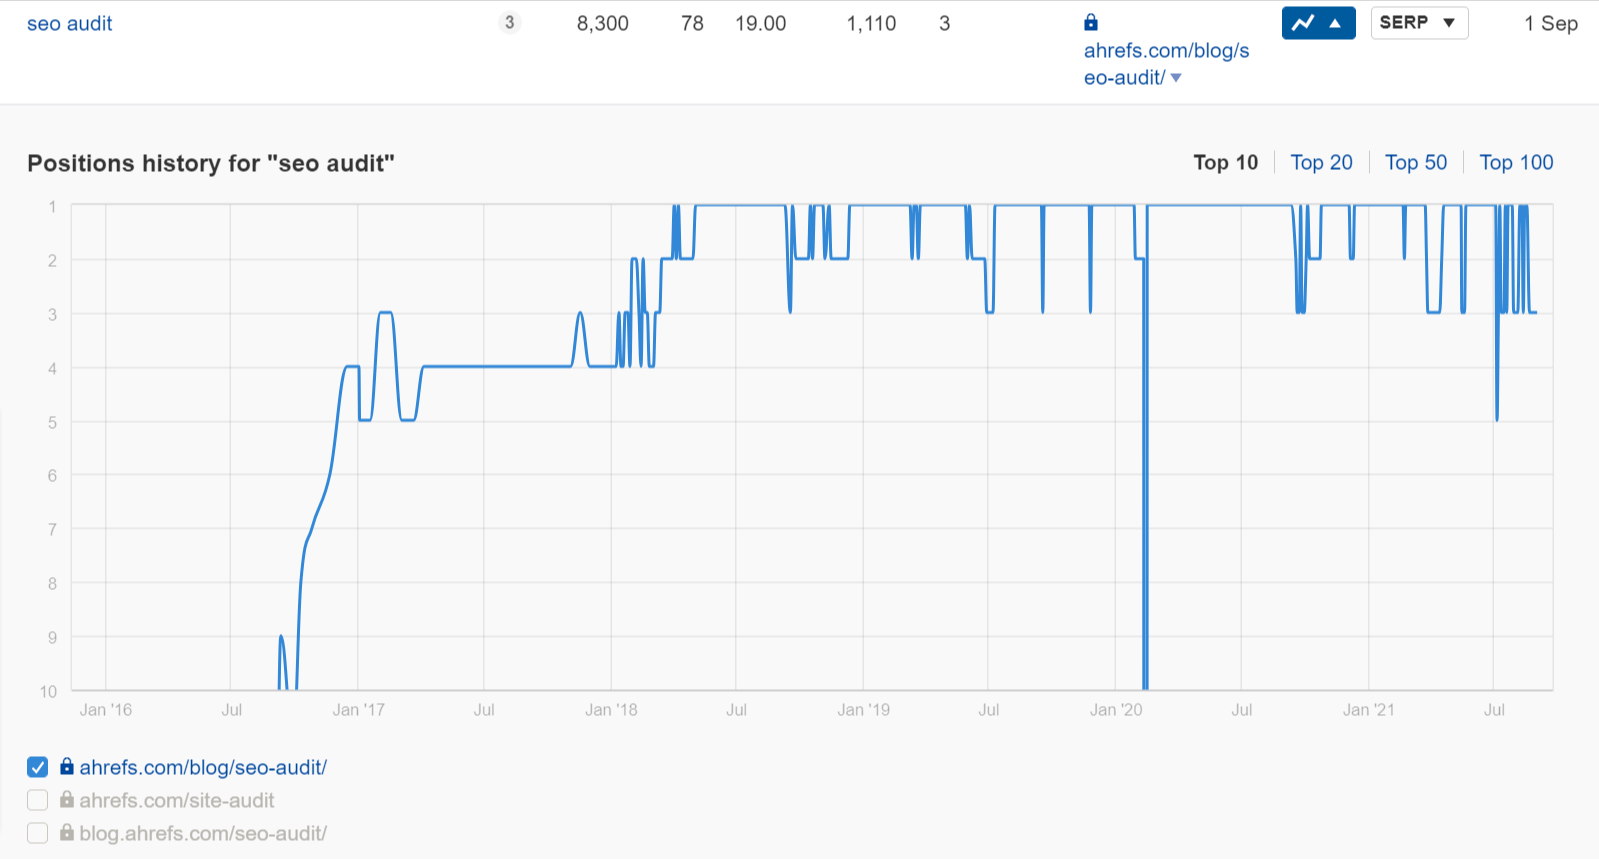Enable the ahrefs.com/site-audit checkbox
The width and height of the screenshot is (1599, 859).
point(38,800)
